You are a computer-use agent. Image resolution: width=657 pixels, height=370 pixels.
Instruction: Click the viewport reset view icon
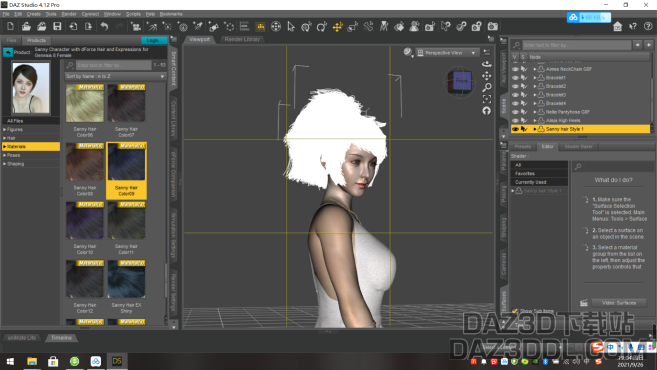tap(486, 111)
